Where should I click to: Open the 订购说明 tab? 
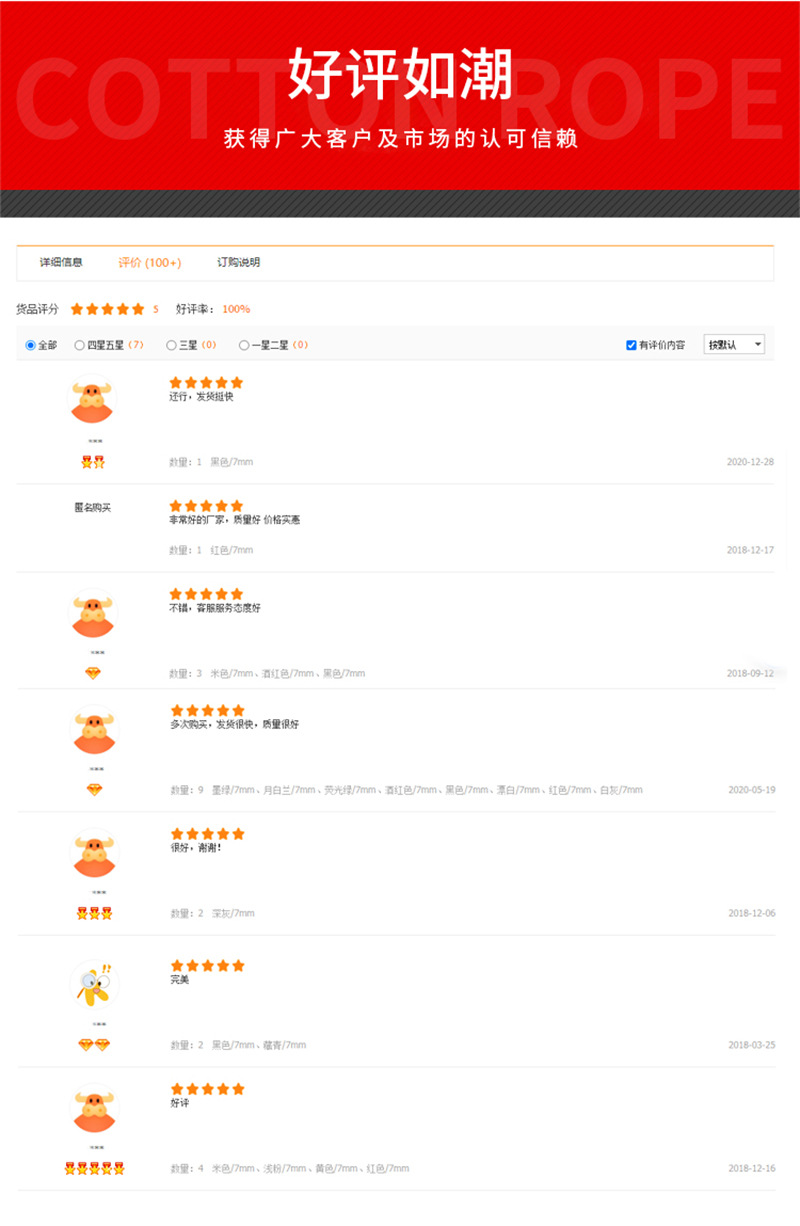tap(239, 263)
